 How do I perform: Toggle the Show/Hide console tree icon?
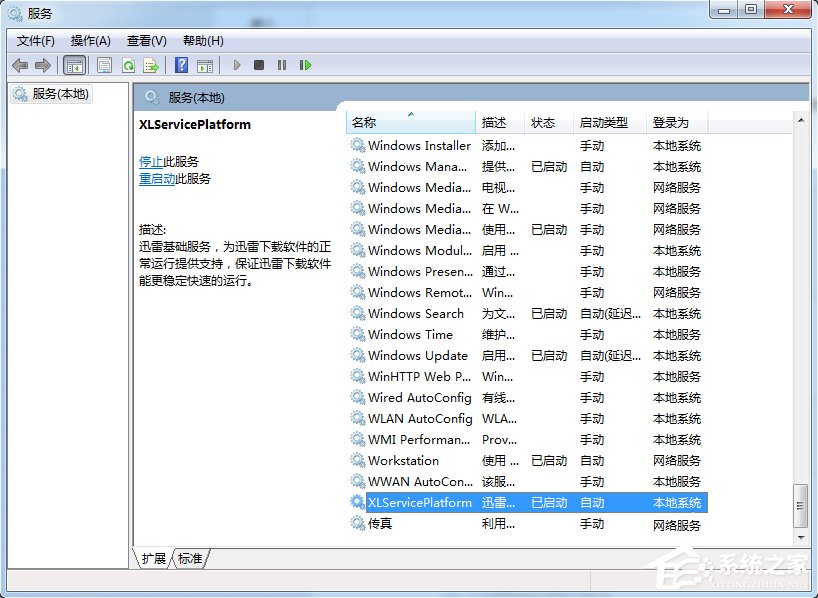pos(74,65)
